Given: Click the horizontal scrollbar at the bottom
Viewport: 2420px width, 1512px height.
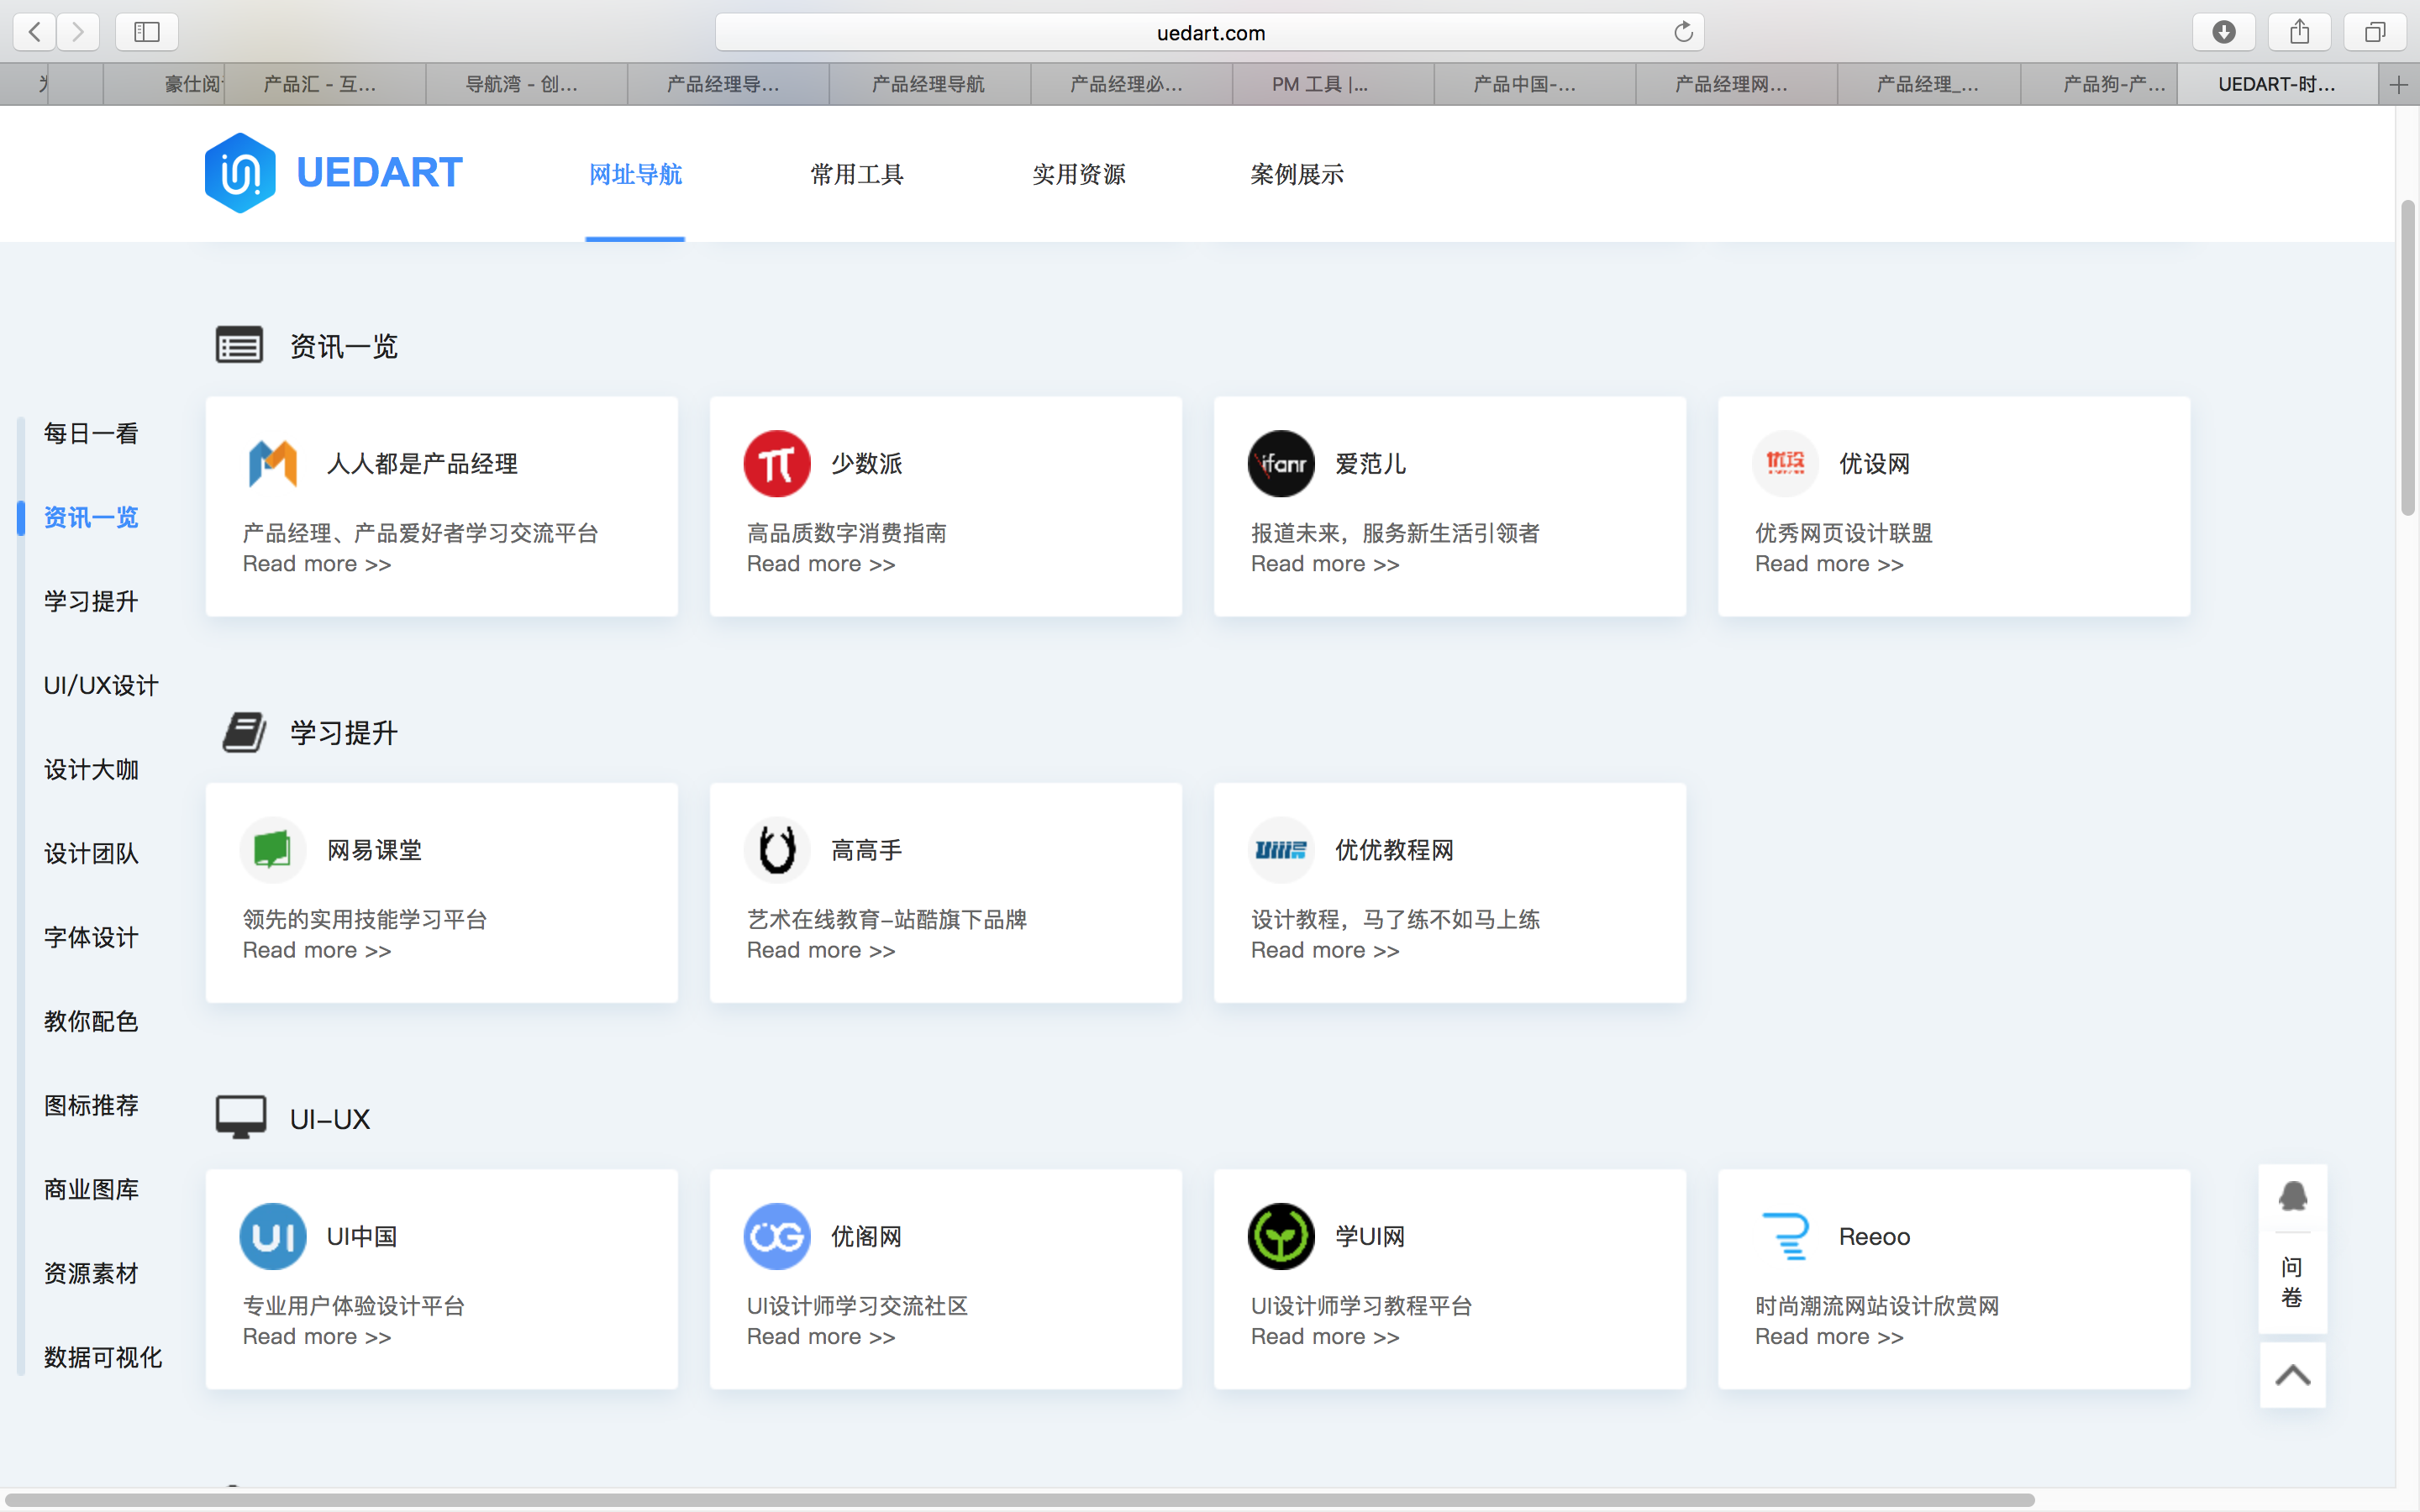Looking at the screenshot, I should pyautogui.click(x=1020, y=1500).
